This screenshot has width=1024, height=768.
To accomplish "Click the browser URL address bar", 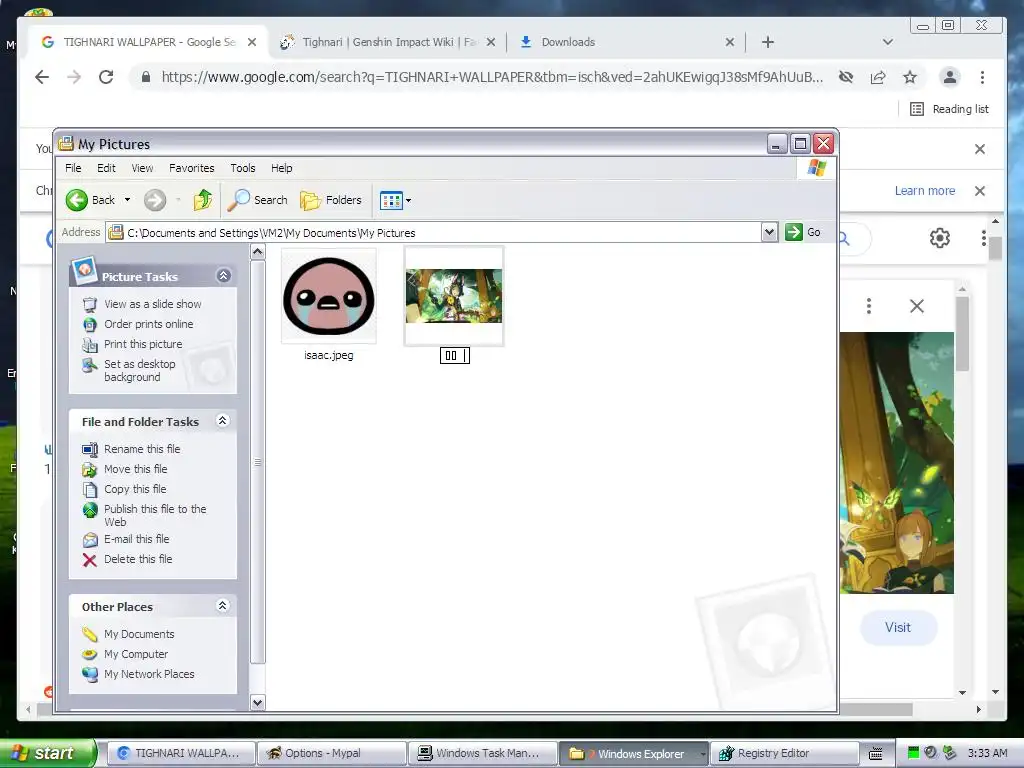I will (x=492, y=77).
